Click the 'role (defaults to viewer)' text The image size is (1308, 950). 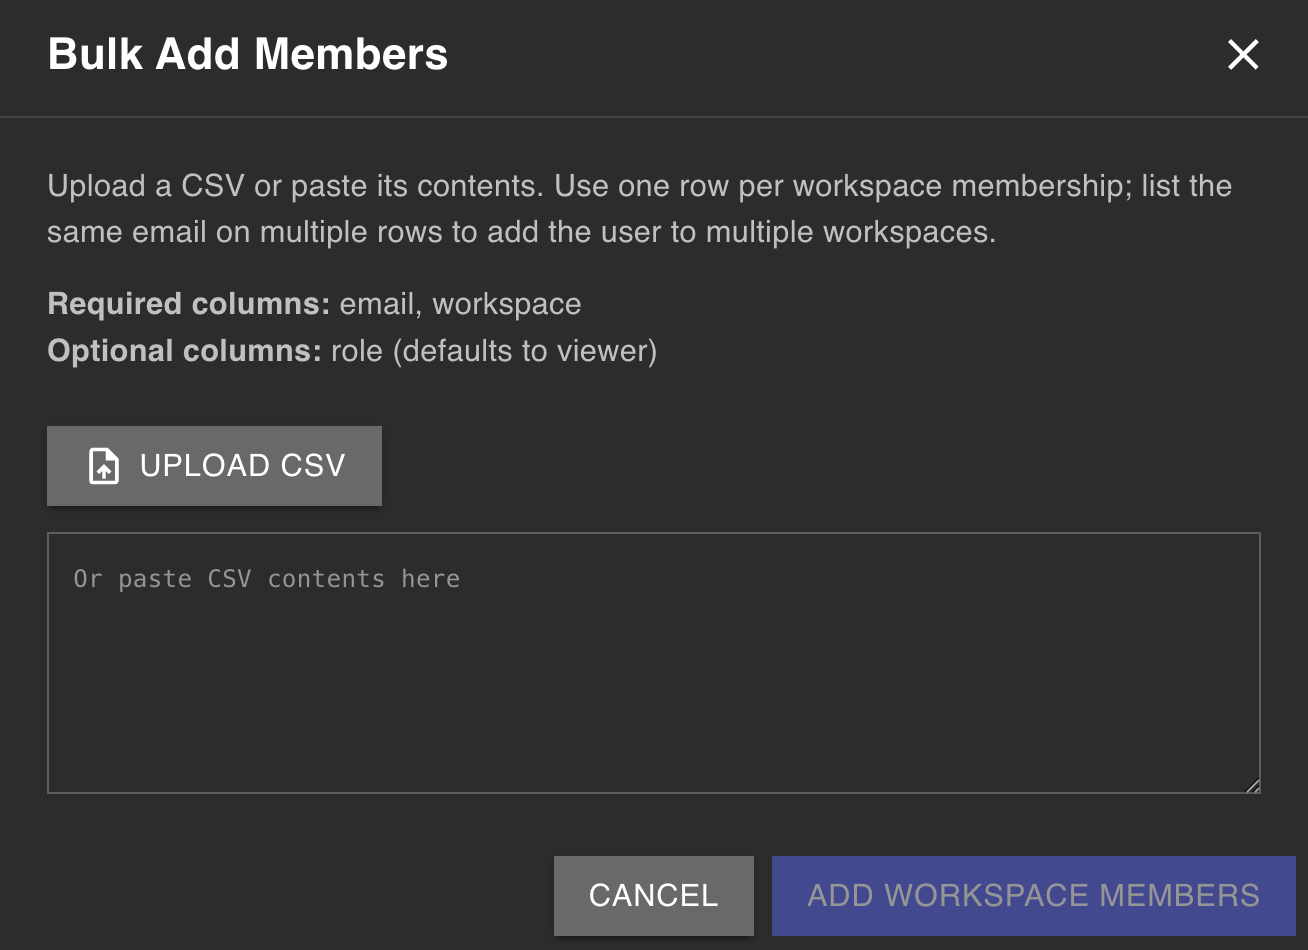tap(494, 351)
